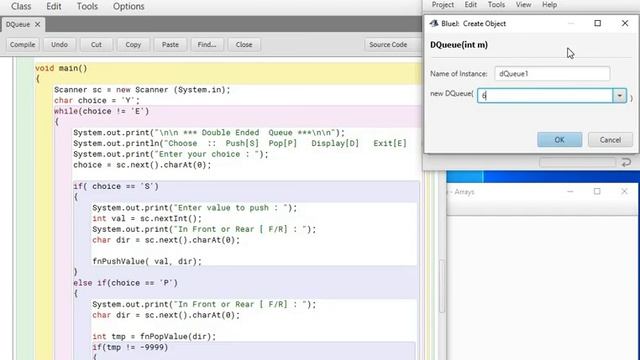Click the editor vertical scrollbar
The image size is (640, 360).
pos(442,286)
